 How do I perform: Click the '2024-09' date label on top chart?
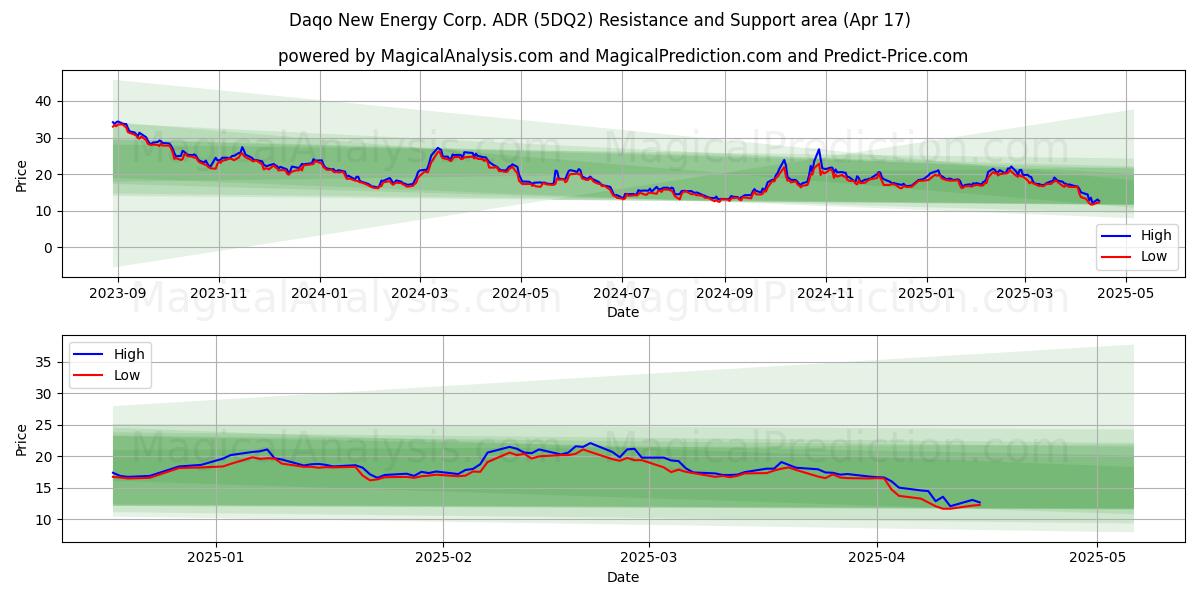coord(724,294)
